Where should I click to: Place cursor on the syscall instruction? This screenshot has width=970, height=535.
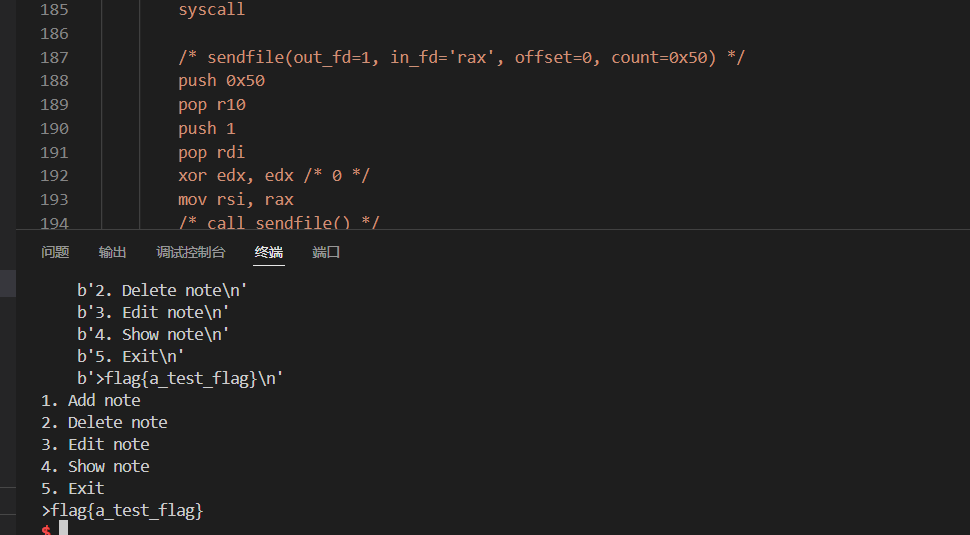(x=211, y=10)
